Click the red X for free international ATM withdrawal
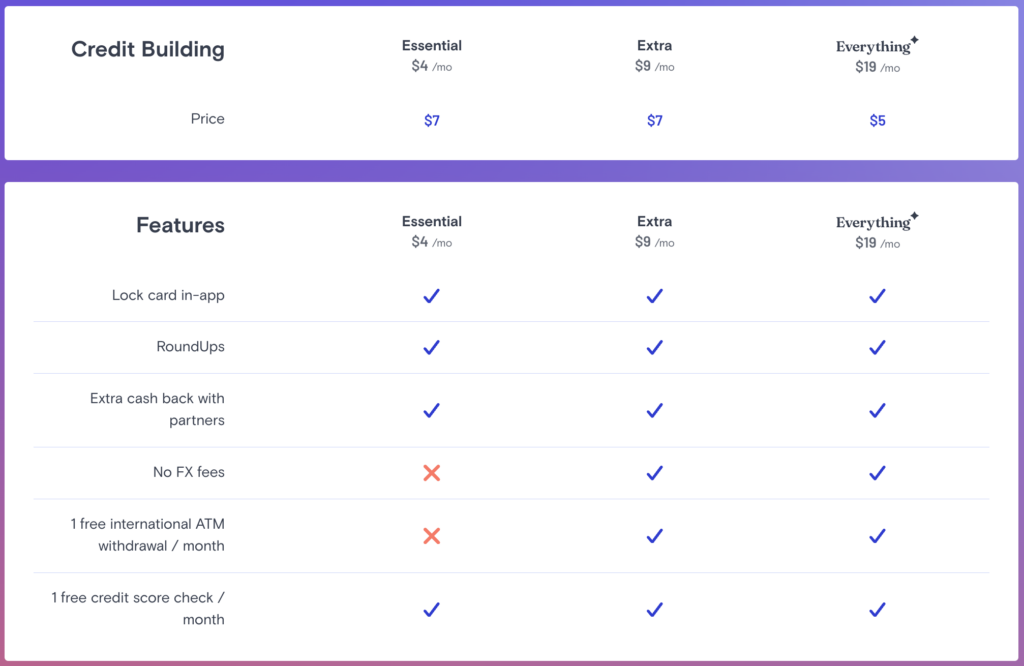The image size is (1024, 666). [x=431, y=536]
